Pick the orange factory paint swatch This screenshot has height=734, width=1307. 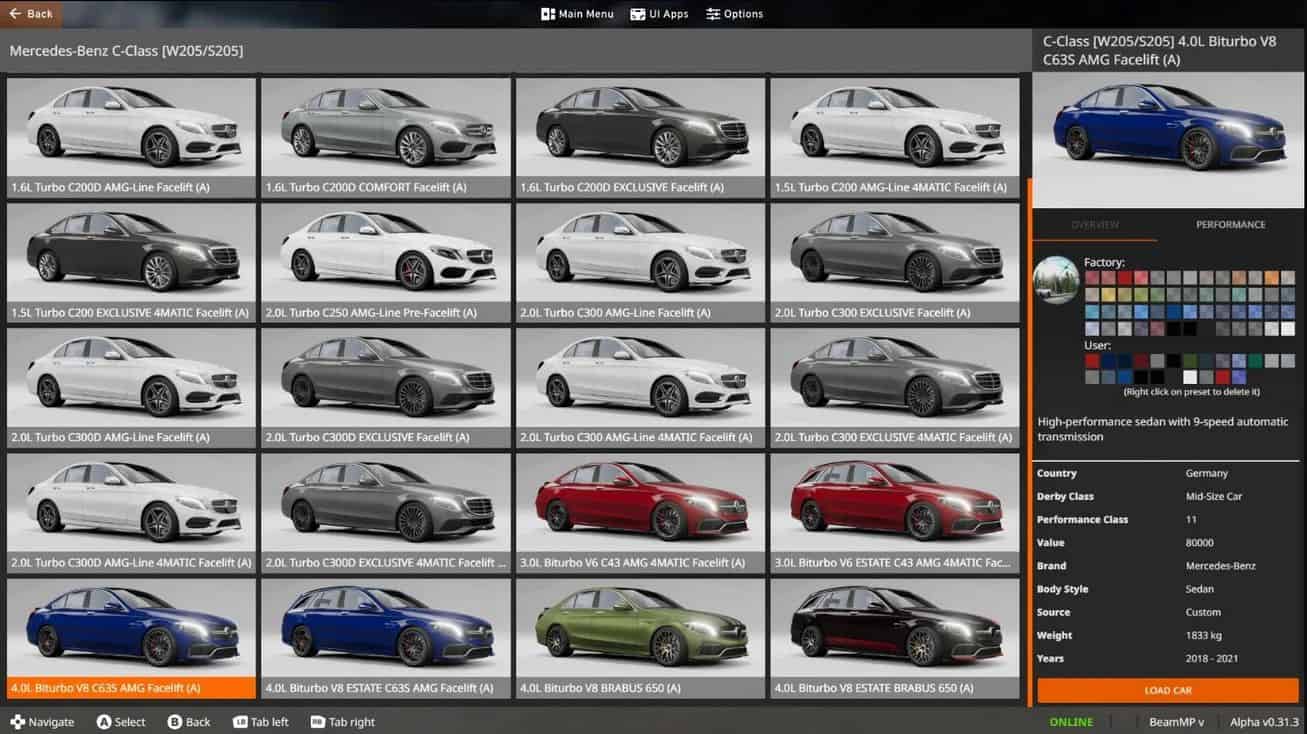(x=1271, y=278)
